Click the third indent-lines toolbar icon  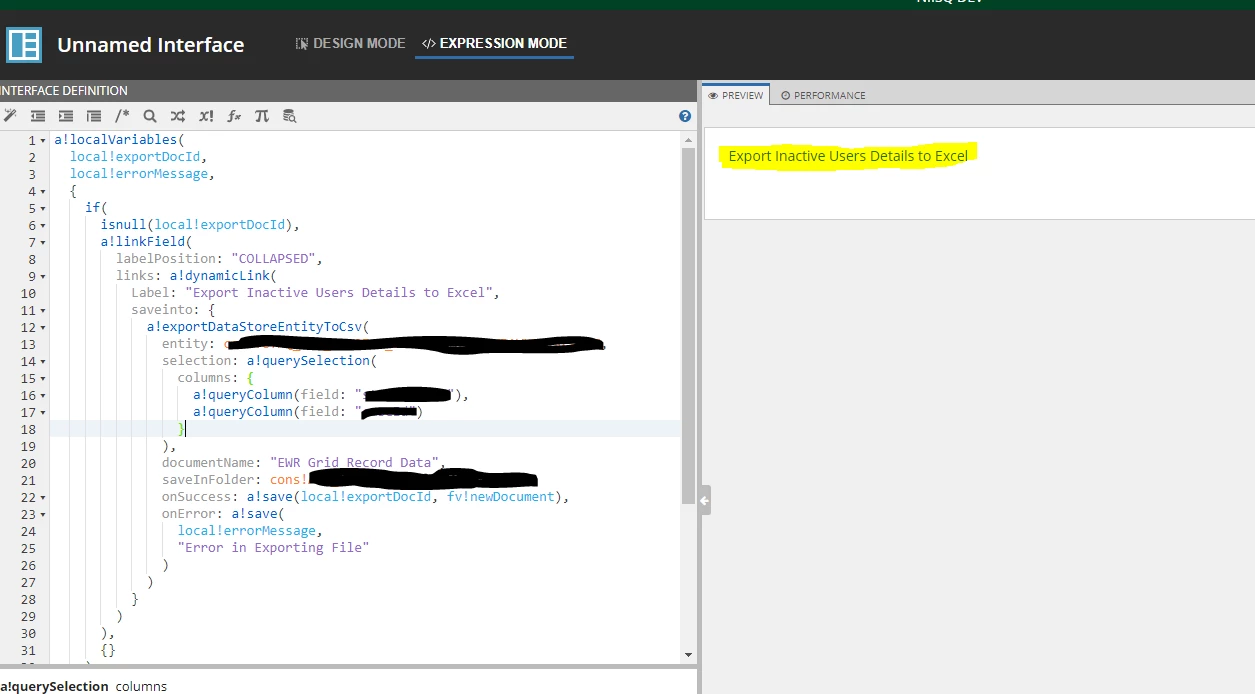coord(94,116)
